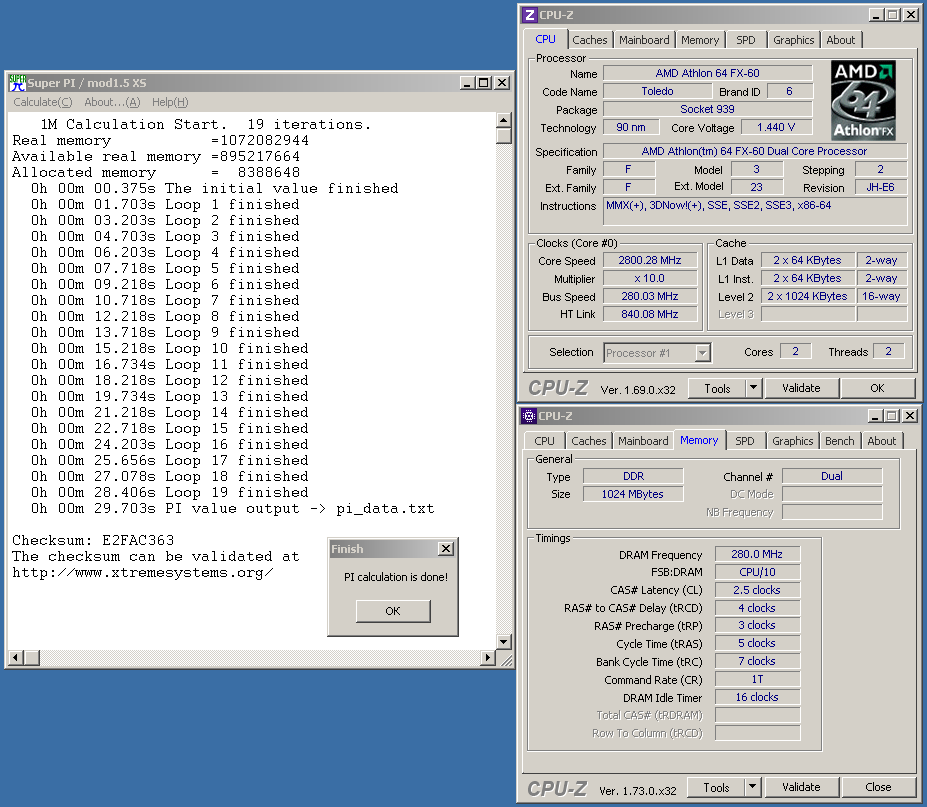Viewport: 927px width, 807px height.
Task: Select the SPD tab in lower CPU-Z
Action: [x=744, y=441]
